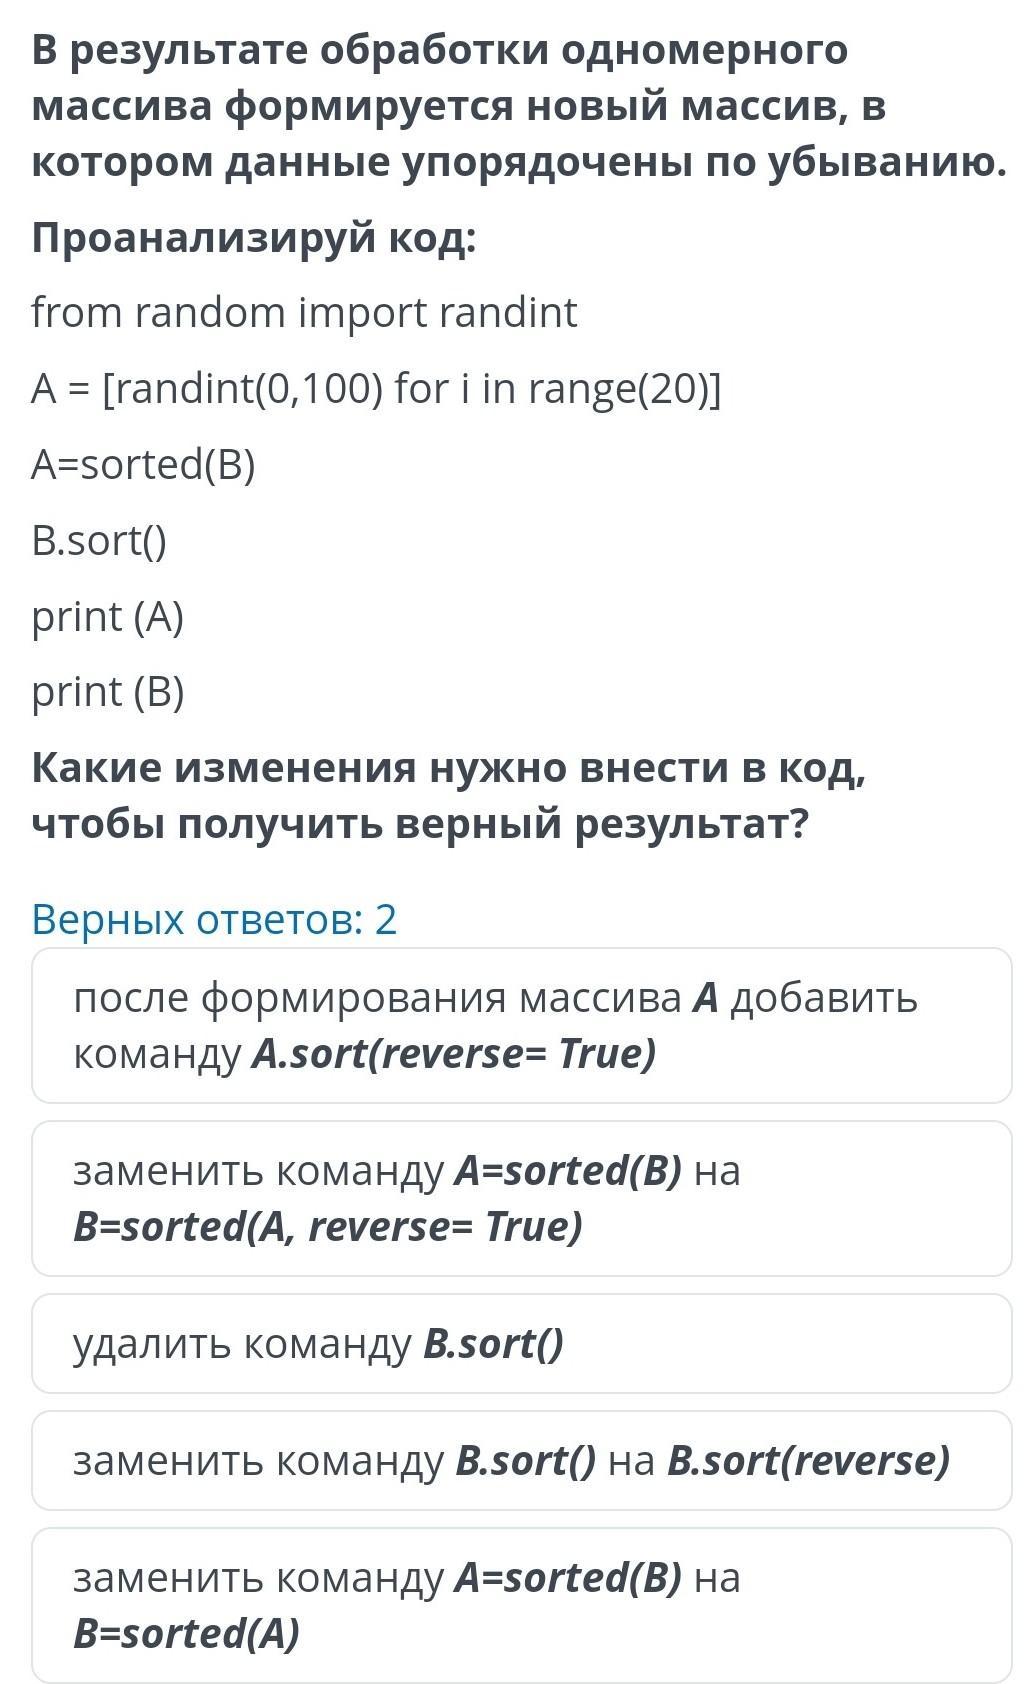Select answer replacing with B=sorted(A, reverse= True)

(521, 1198)
